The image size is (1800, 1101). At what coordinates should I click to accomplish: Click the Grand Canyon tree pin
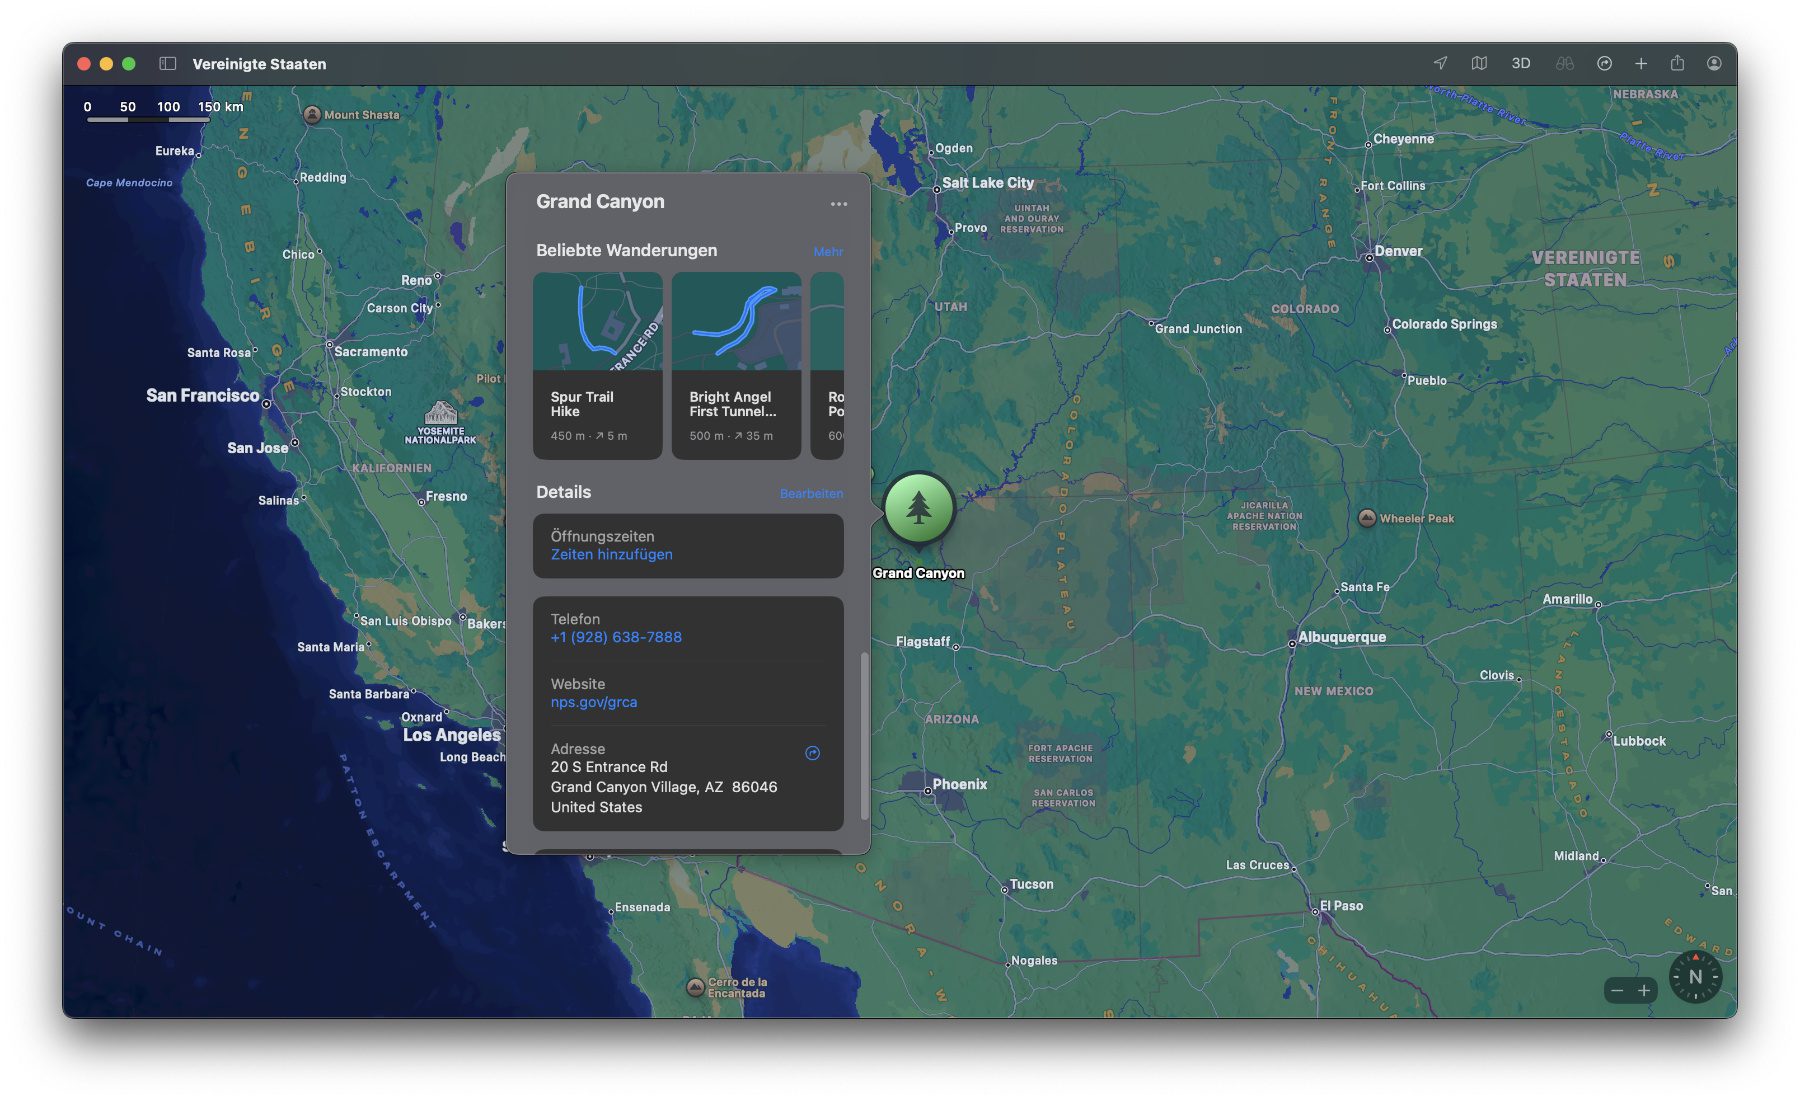pos(918,509)
